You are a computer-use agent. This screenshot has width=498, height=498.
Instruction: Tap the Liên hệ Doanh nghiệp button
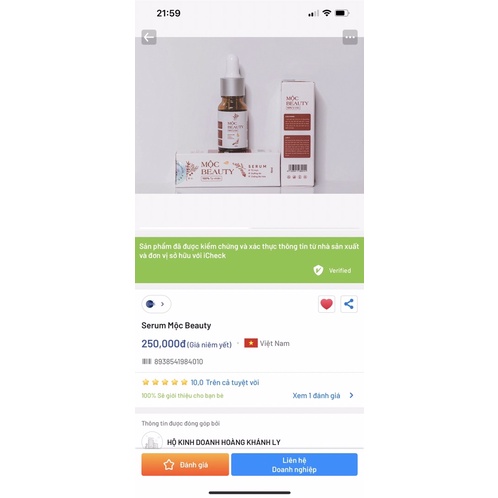pos(294,464)
